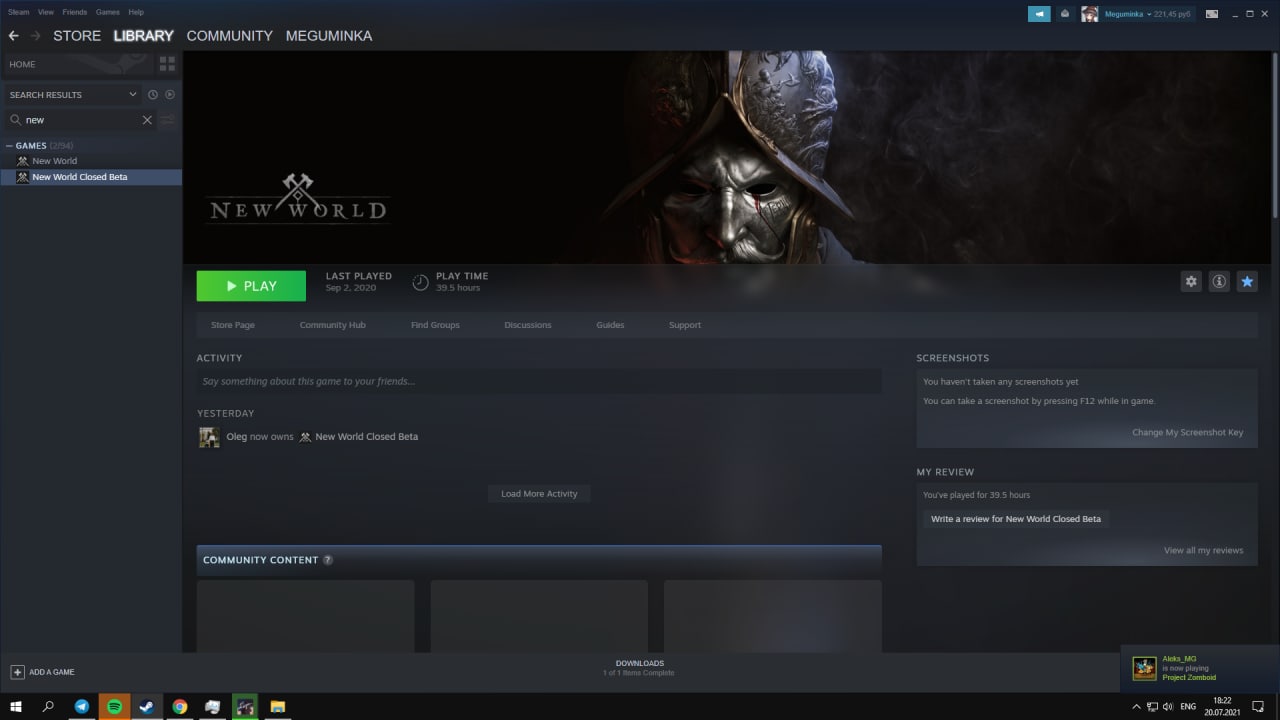
Task: Click community content help question mark
Action: 328,560
